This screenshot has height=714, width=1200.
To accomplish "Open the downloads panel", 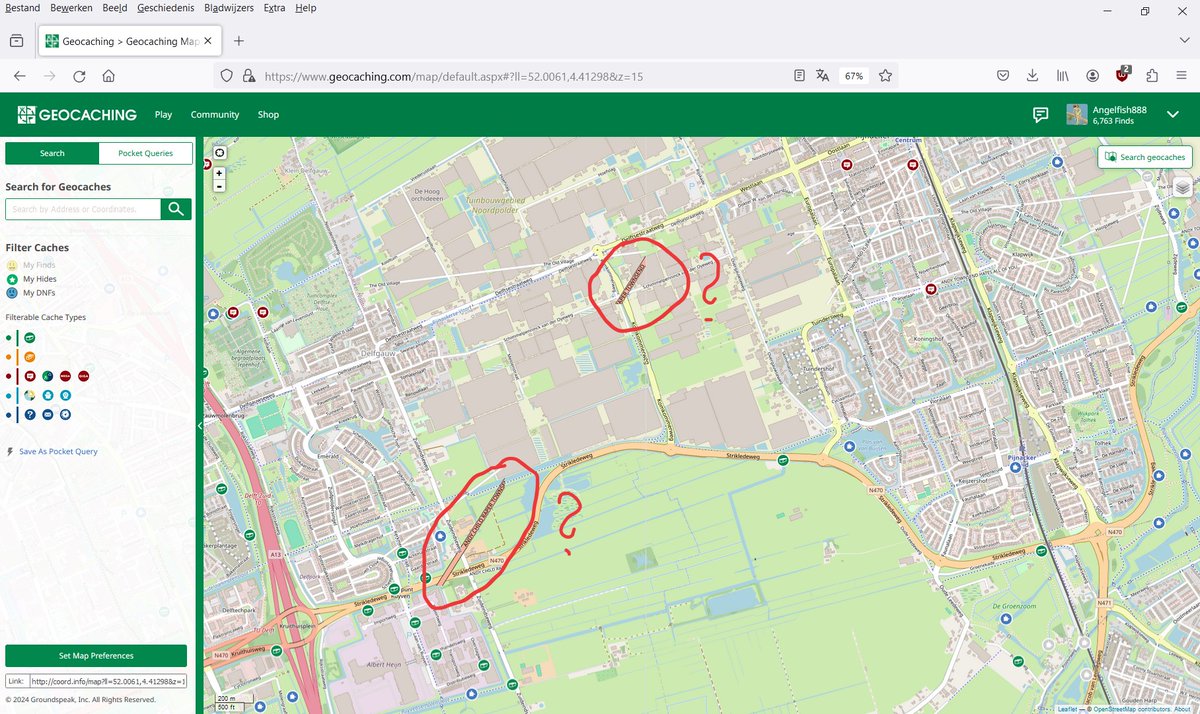I will click(x=1032, y=76).
